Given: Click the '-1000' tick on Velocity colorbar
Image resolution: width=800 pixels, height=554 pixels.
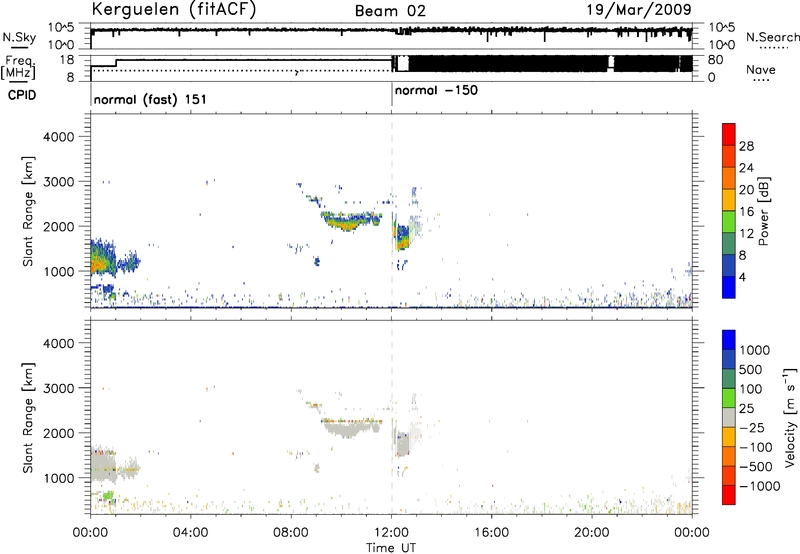Looking at the screenshot, I should point(760,486).
